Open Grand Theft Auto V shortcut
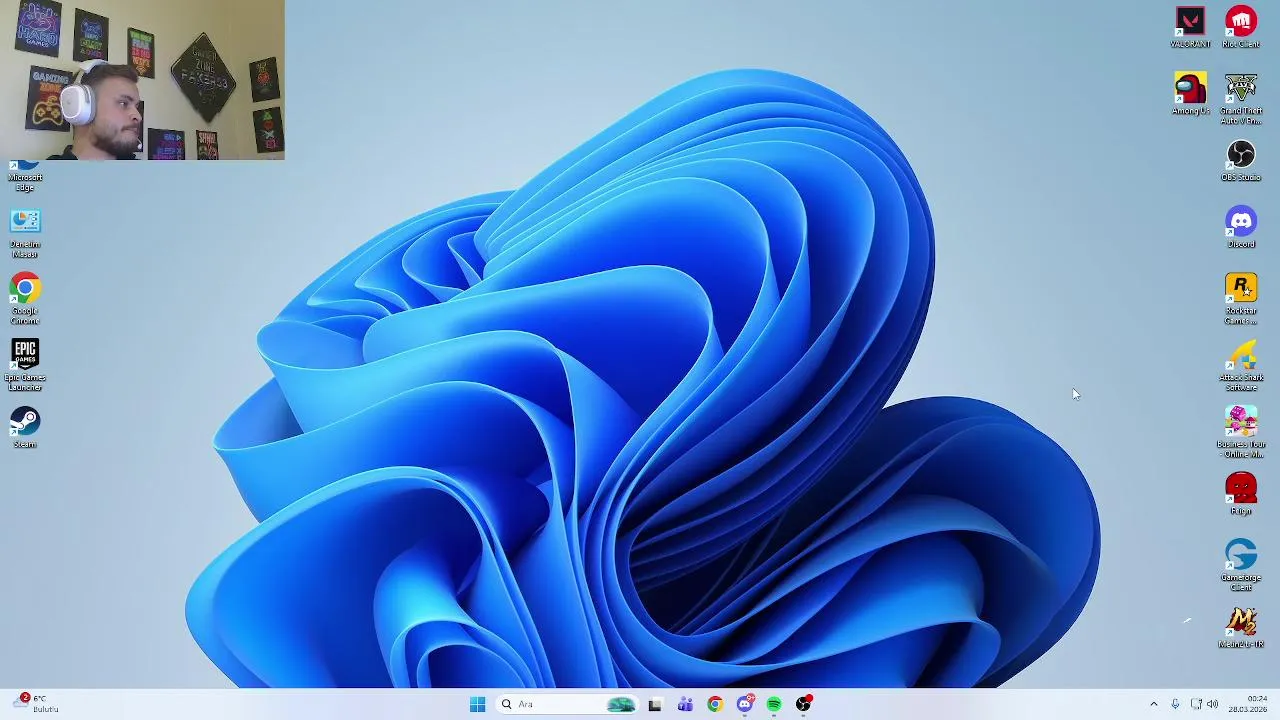 coord(1241,99)
